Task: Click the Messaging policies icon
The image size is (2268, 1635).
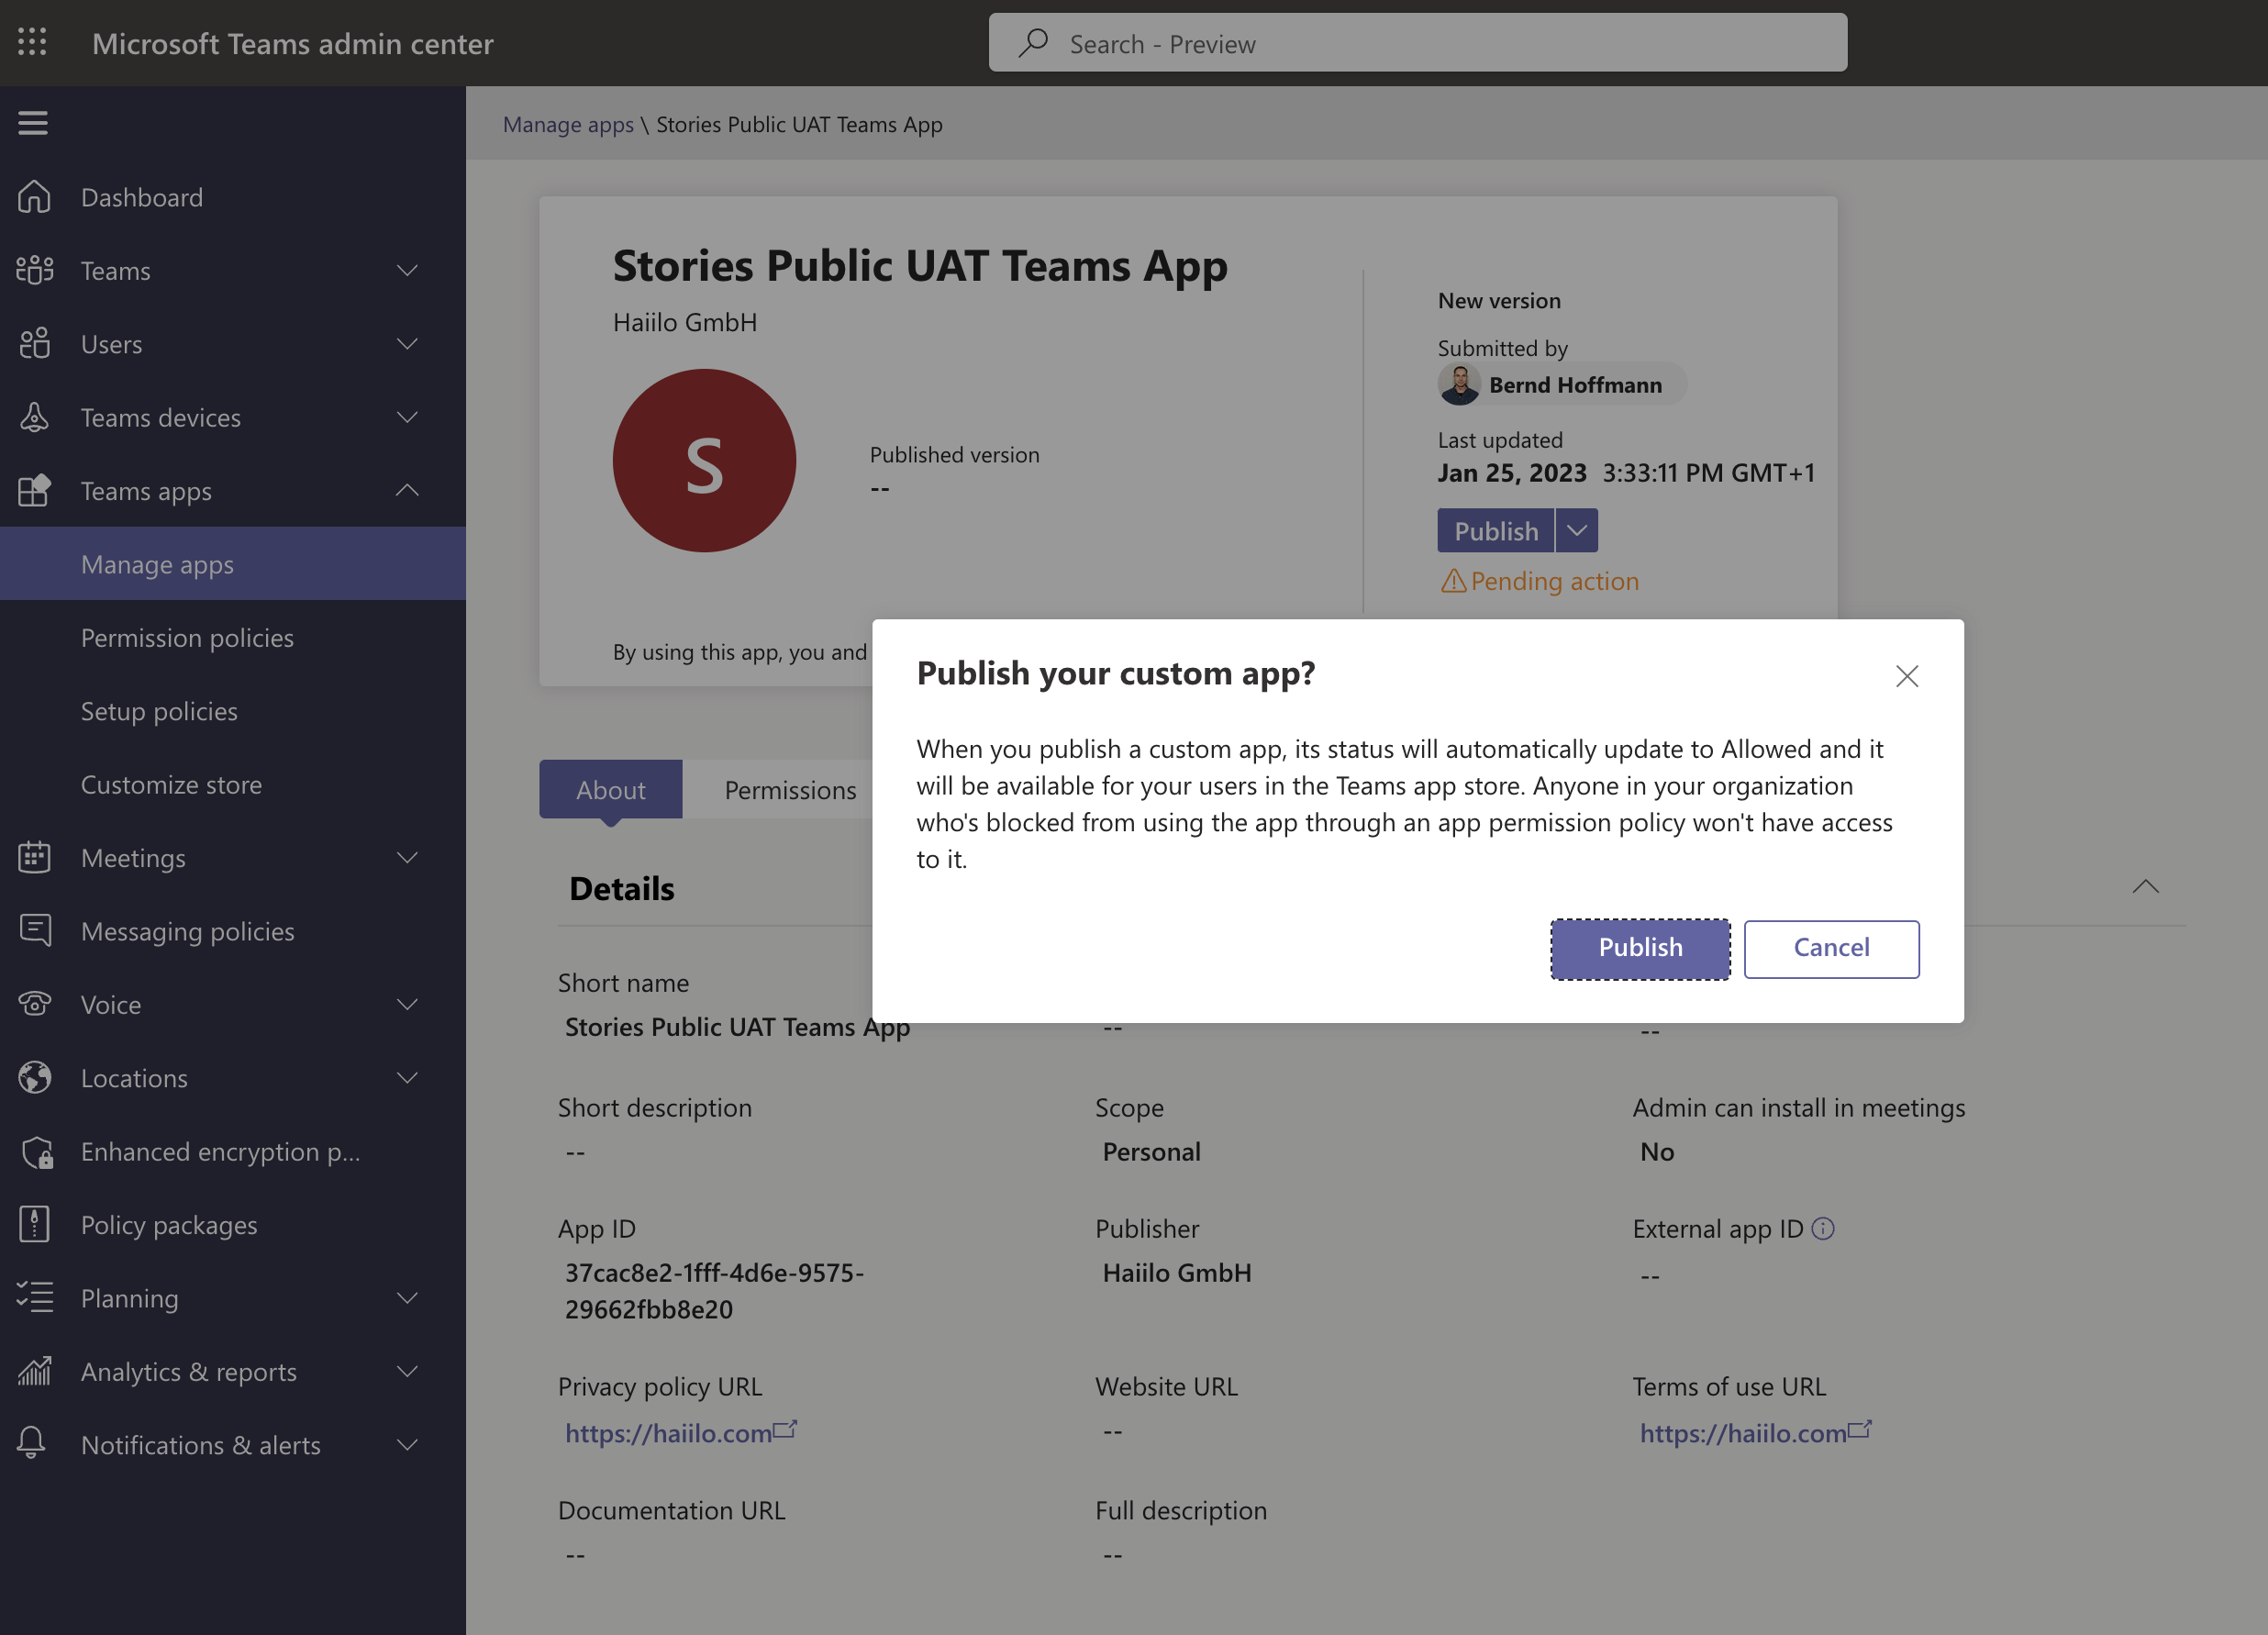Action: 35,931
